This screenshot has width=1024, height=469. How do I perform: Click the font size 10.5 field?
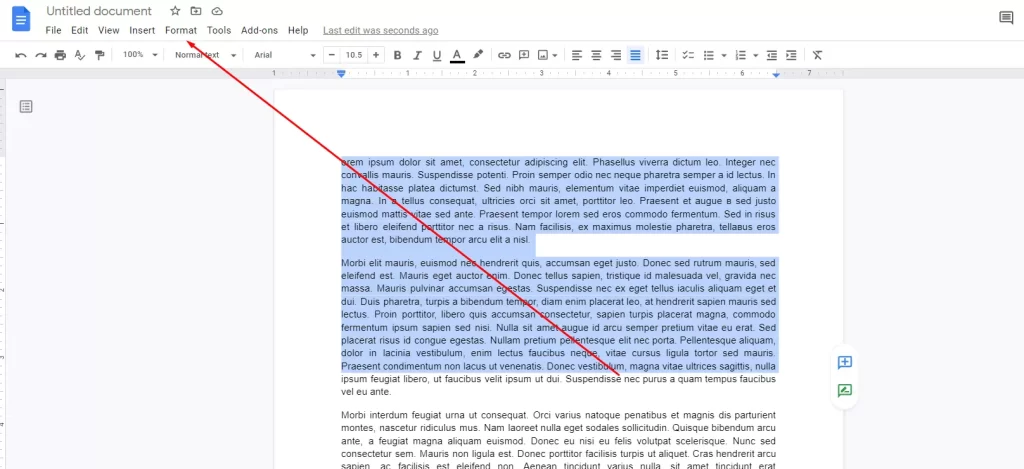point(354,56)
